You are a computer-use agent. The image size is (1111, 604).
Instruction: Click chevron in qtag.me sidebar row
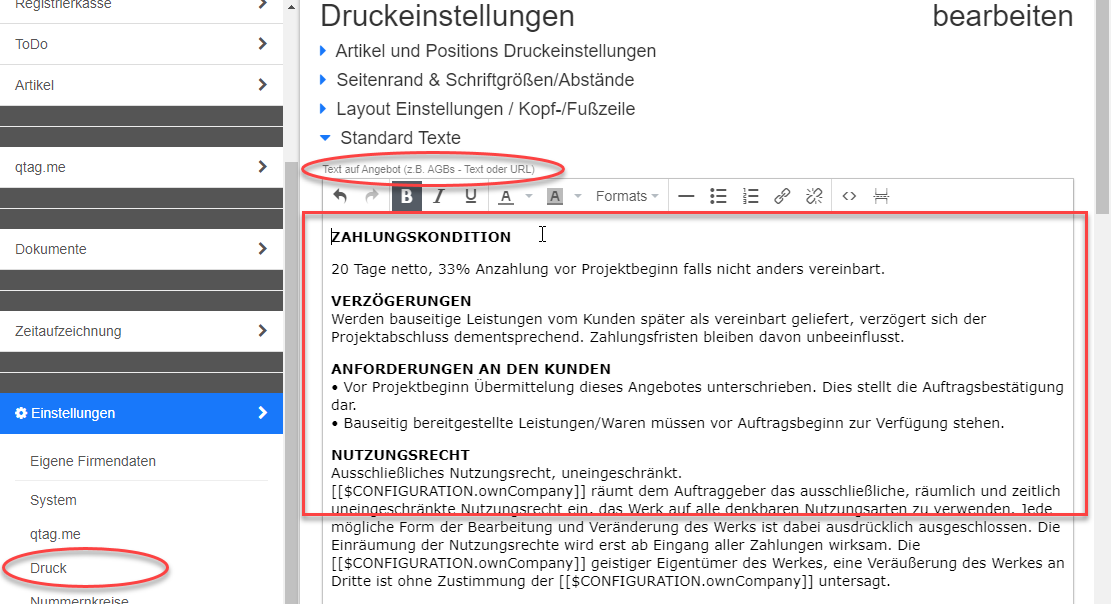tap(262, 167)
